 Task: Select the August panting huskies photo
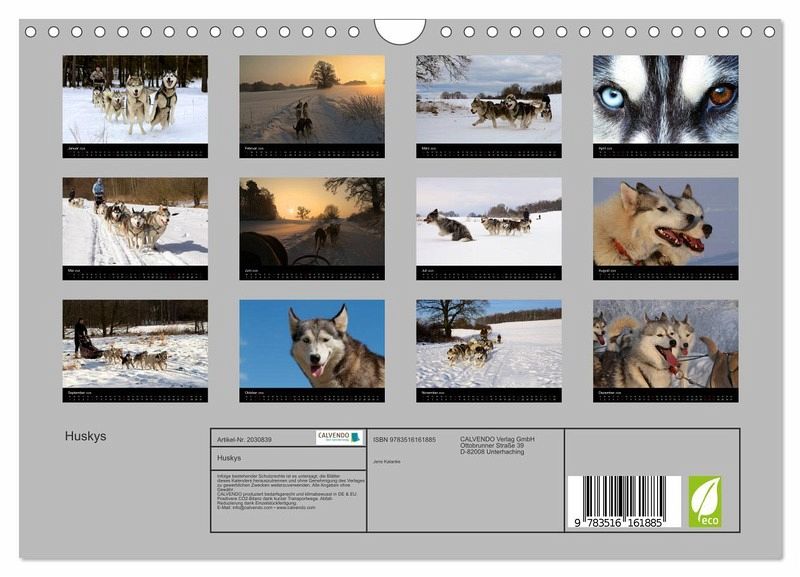pos(665,221)
